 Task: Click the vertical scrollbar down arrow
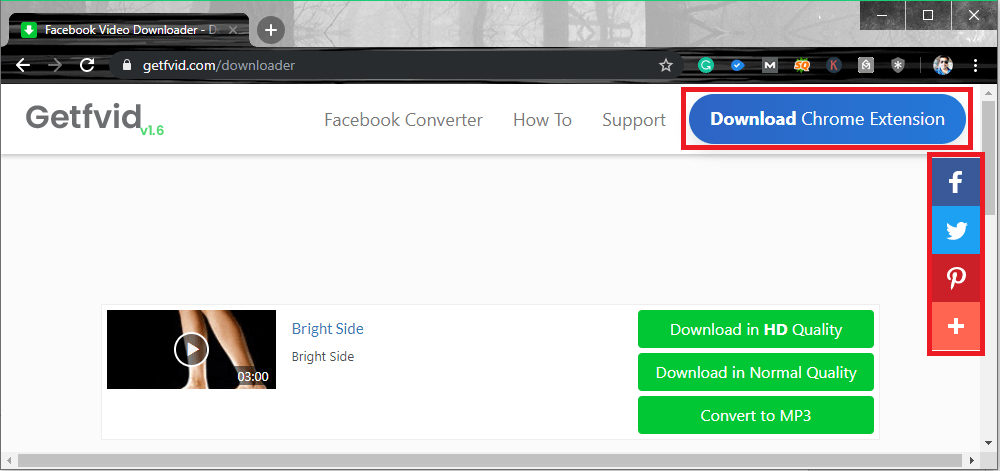[x=989, y=442]
